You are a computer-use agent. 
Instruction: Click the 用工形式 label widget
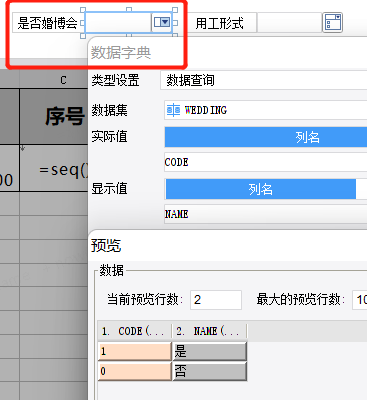point(222,23)
